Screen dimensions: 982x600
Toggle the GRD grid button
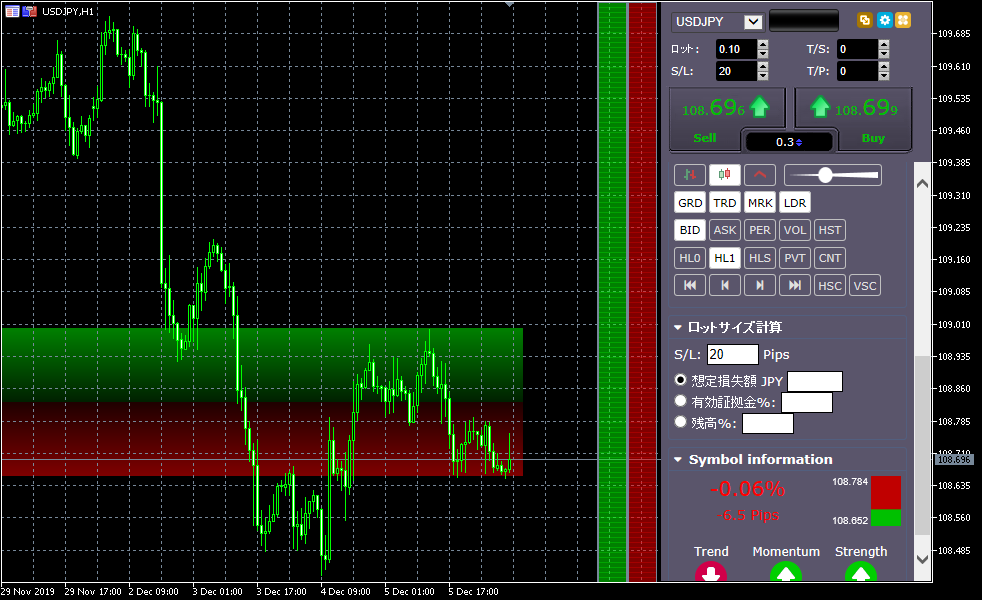pos(690,203)
